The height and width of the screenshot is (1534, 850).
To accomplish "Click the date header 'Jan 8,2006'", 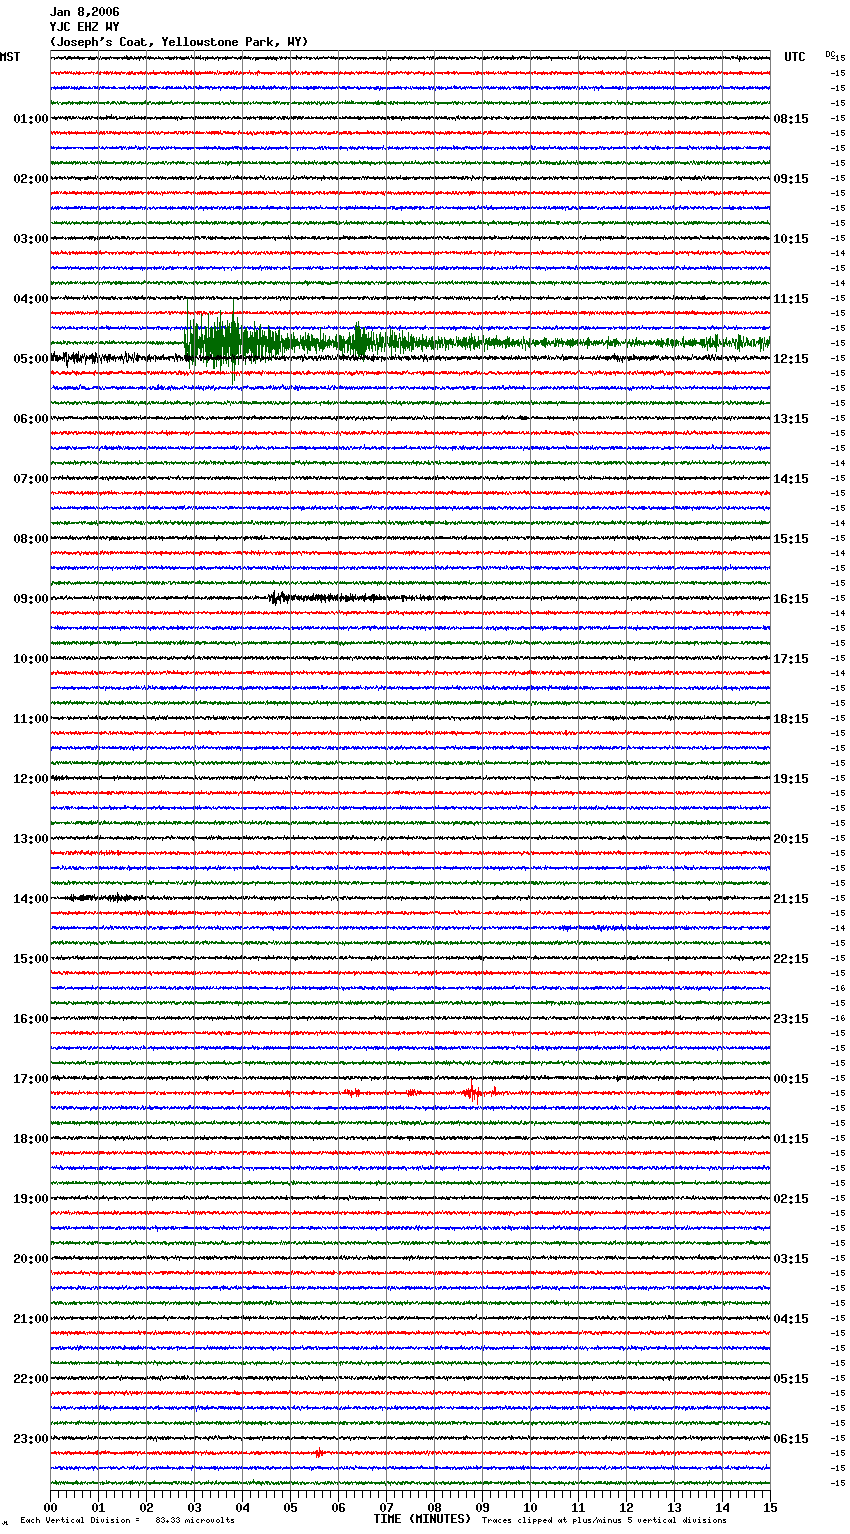I will pyautogui.click(x=85, y=12).
